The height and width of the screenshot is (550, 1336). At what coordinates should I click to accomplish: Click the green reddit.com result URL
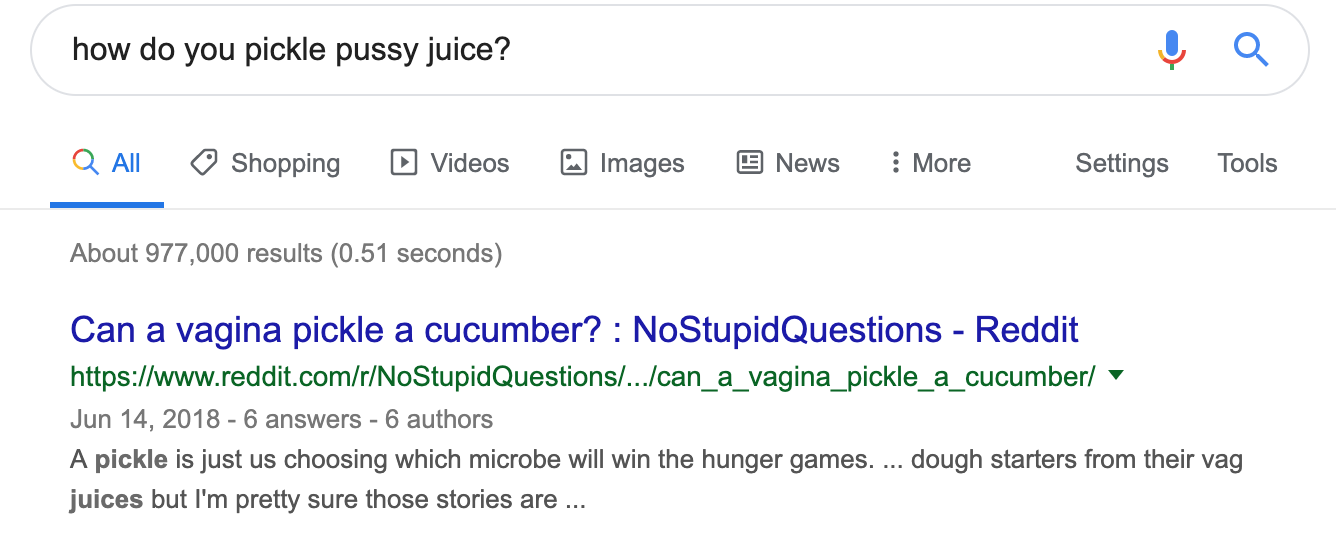(x=582, y=377)
